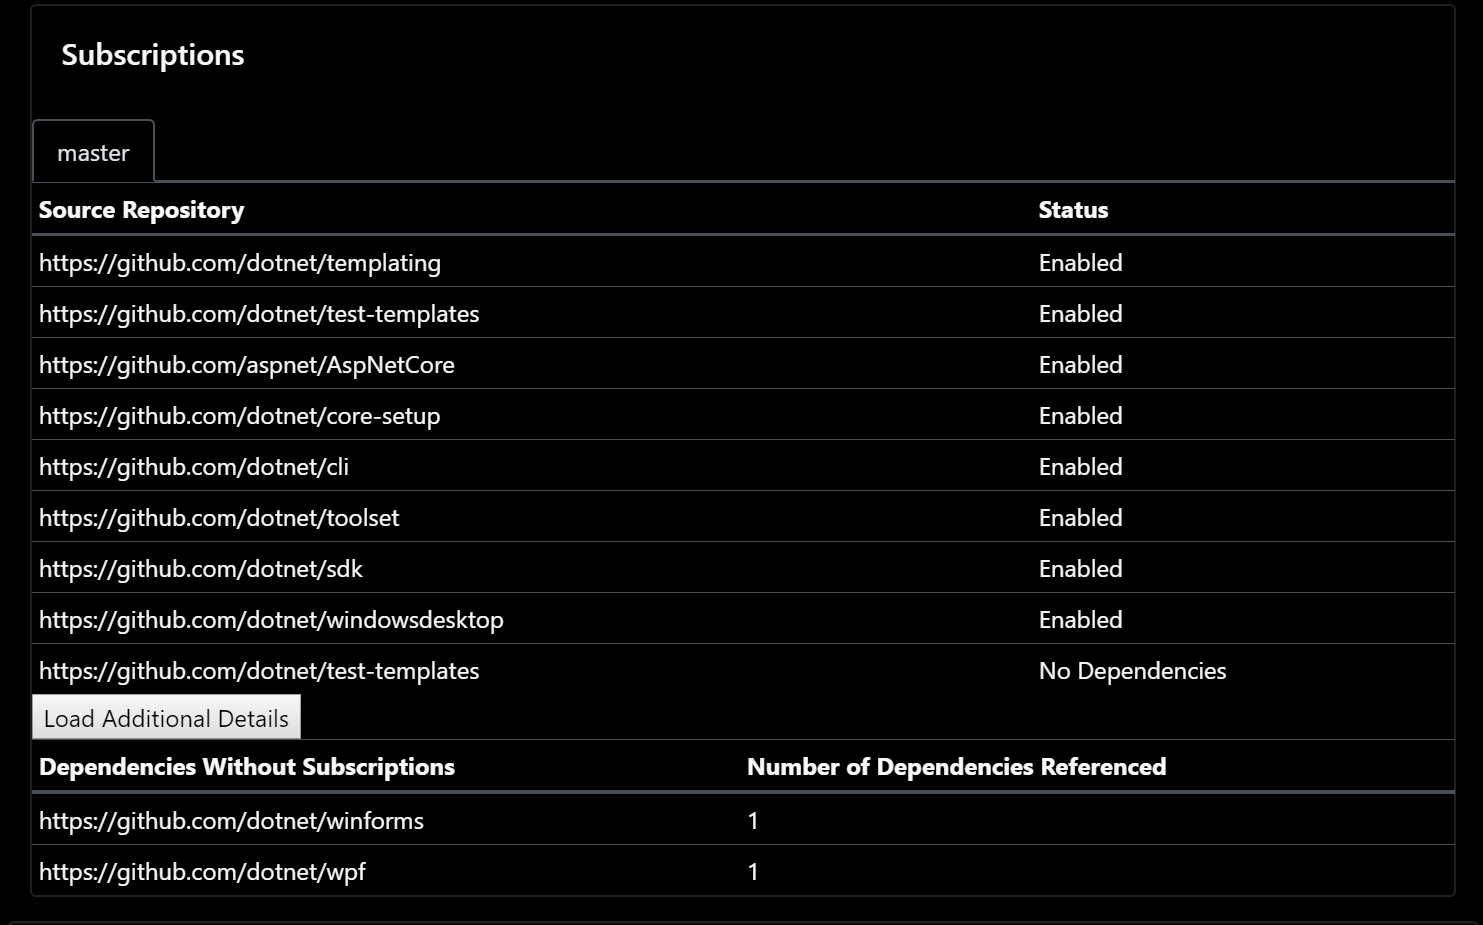Open the dotnet/wpf dependency link

(202, 871)
